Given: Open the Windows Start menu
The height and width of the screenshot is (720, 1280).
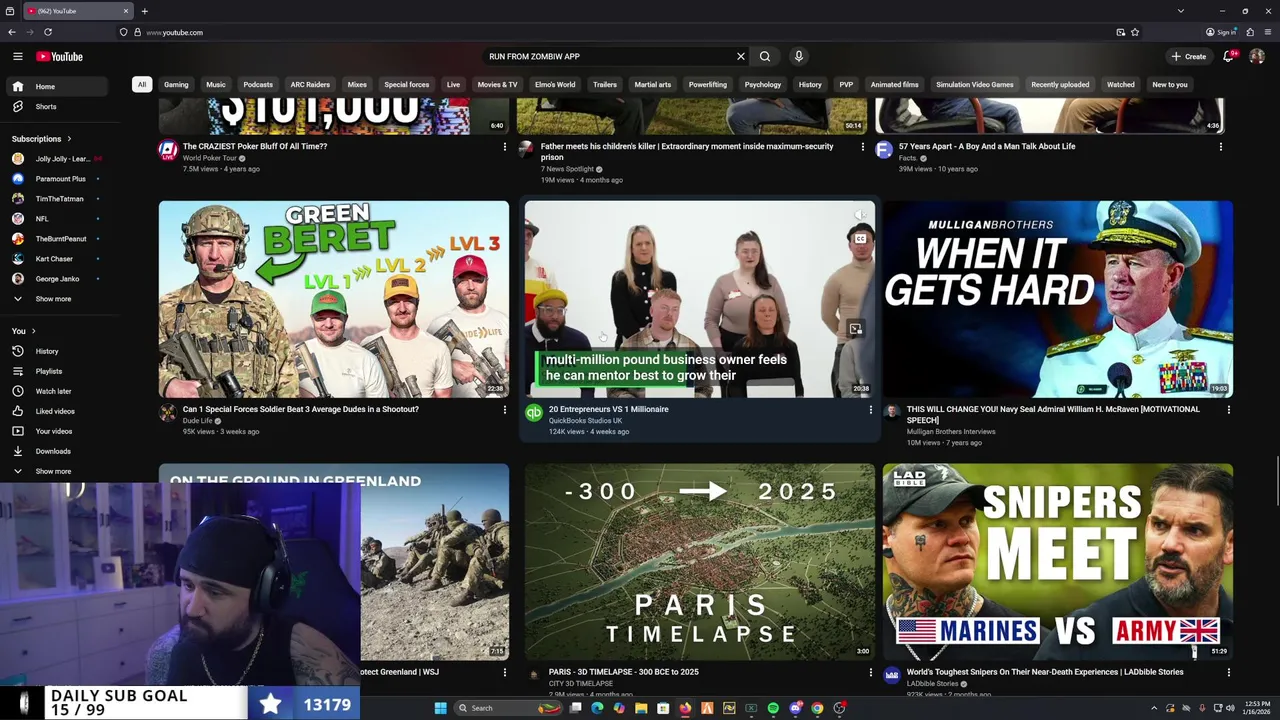Looking at the screenshot, I should 440,708.
